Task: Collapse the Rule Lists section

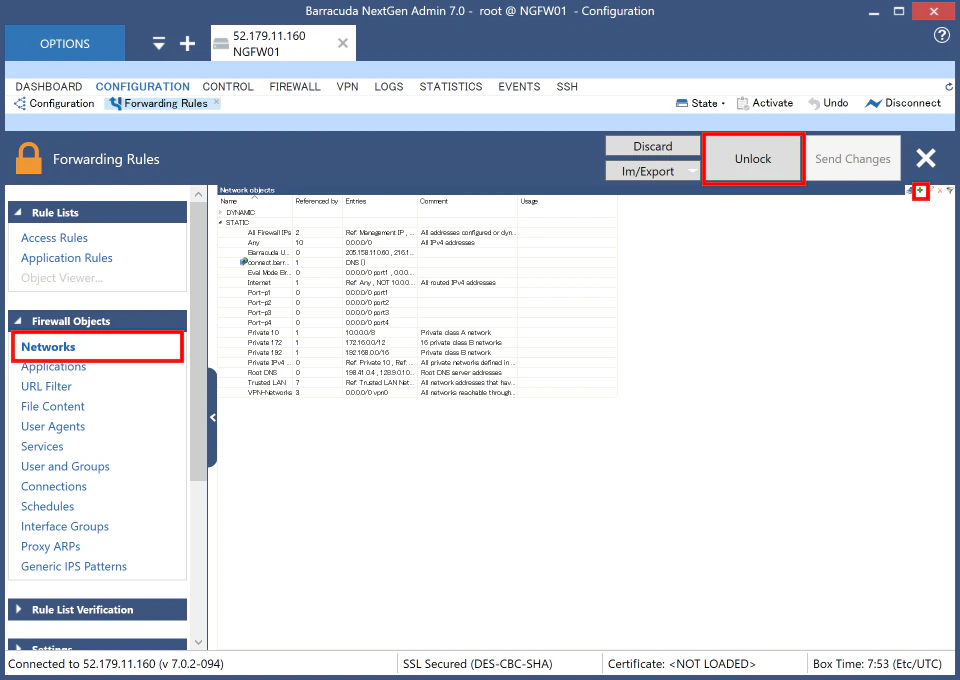Action: pos(18,212)
